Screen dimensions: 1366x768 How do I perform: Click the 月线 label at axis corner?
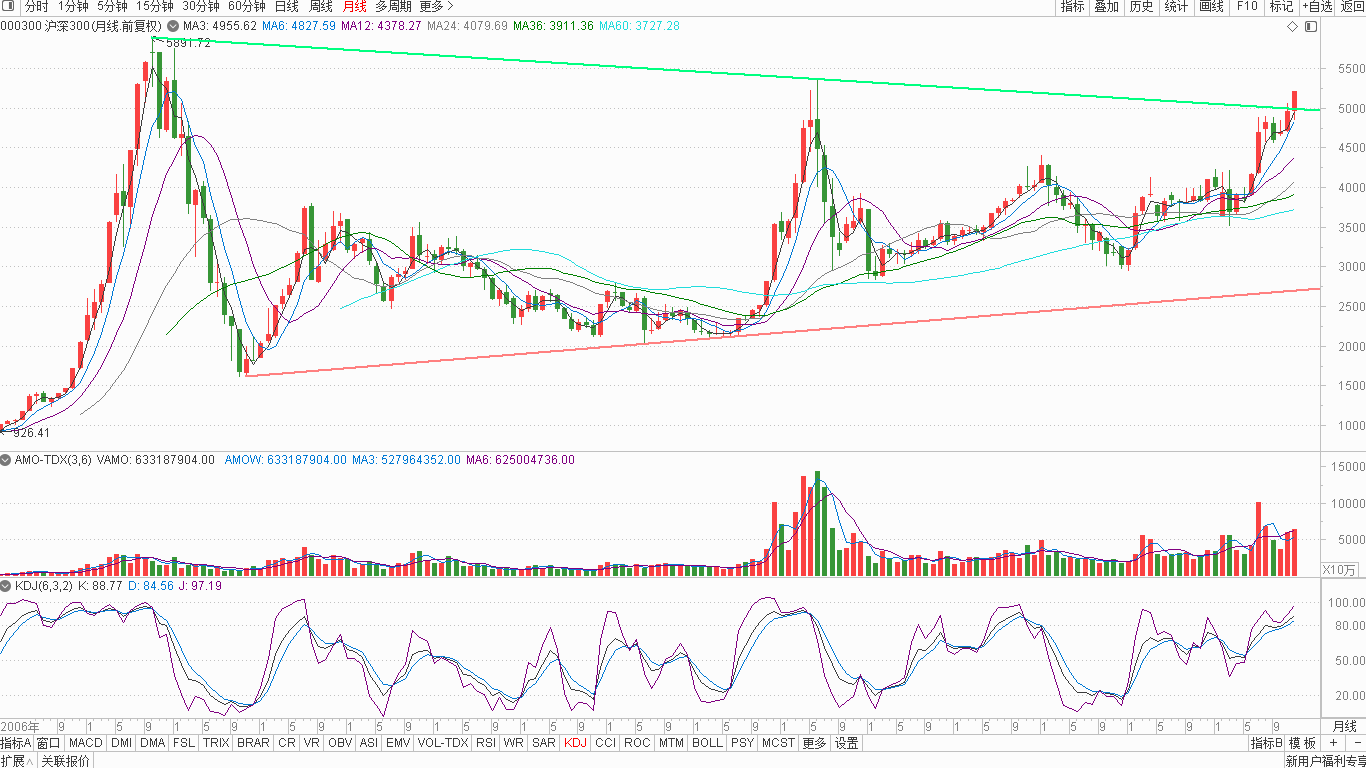pyautogui.click(x=1345, y=726)
